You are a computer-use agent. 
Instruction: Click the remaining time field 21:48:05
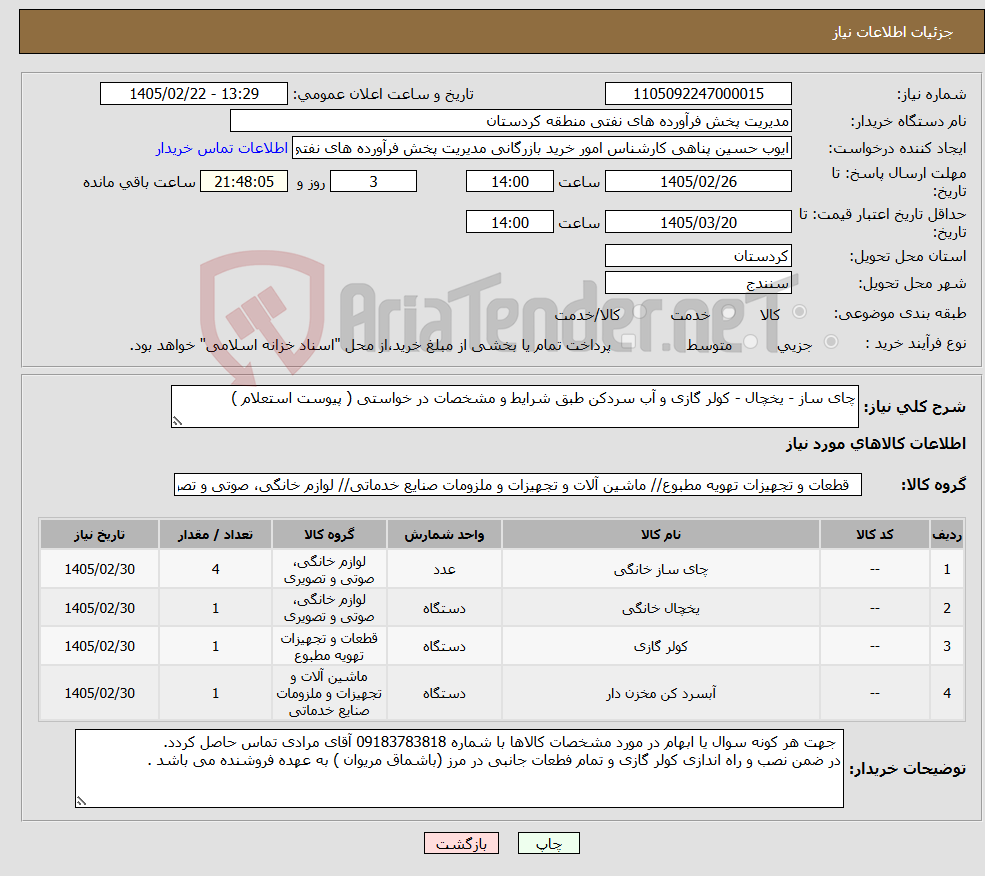(244, 182)
